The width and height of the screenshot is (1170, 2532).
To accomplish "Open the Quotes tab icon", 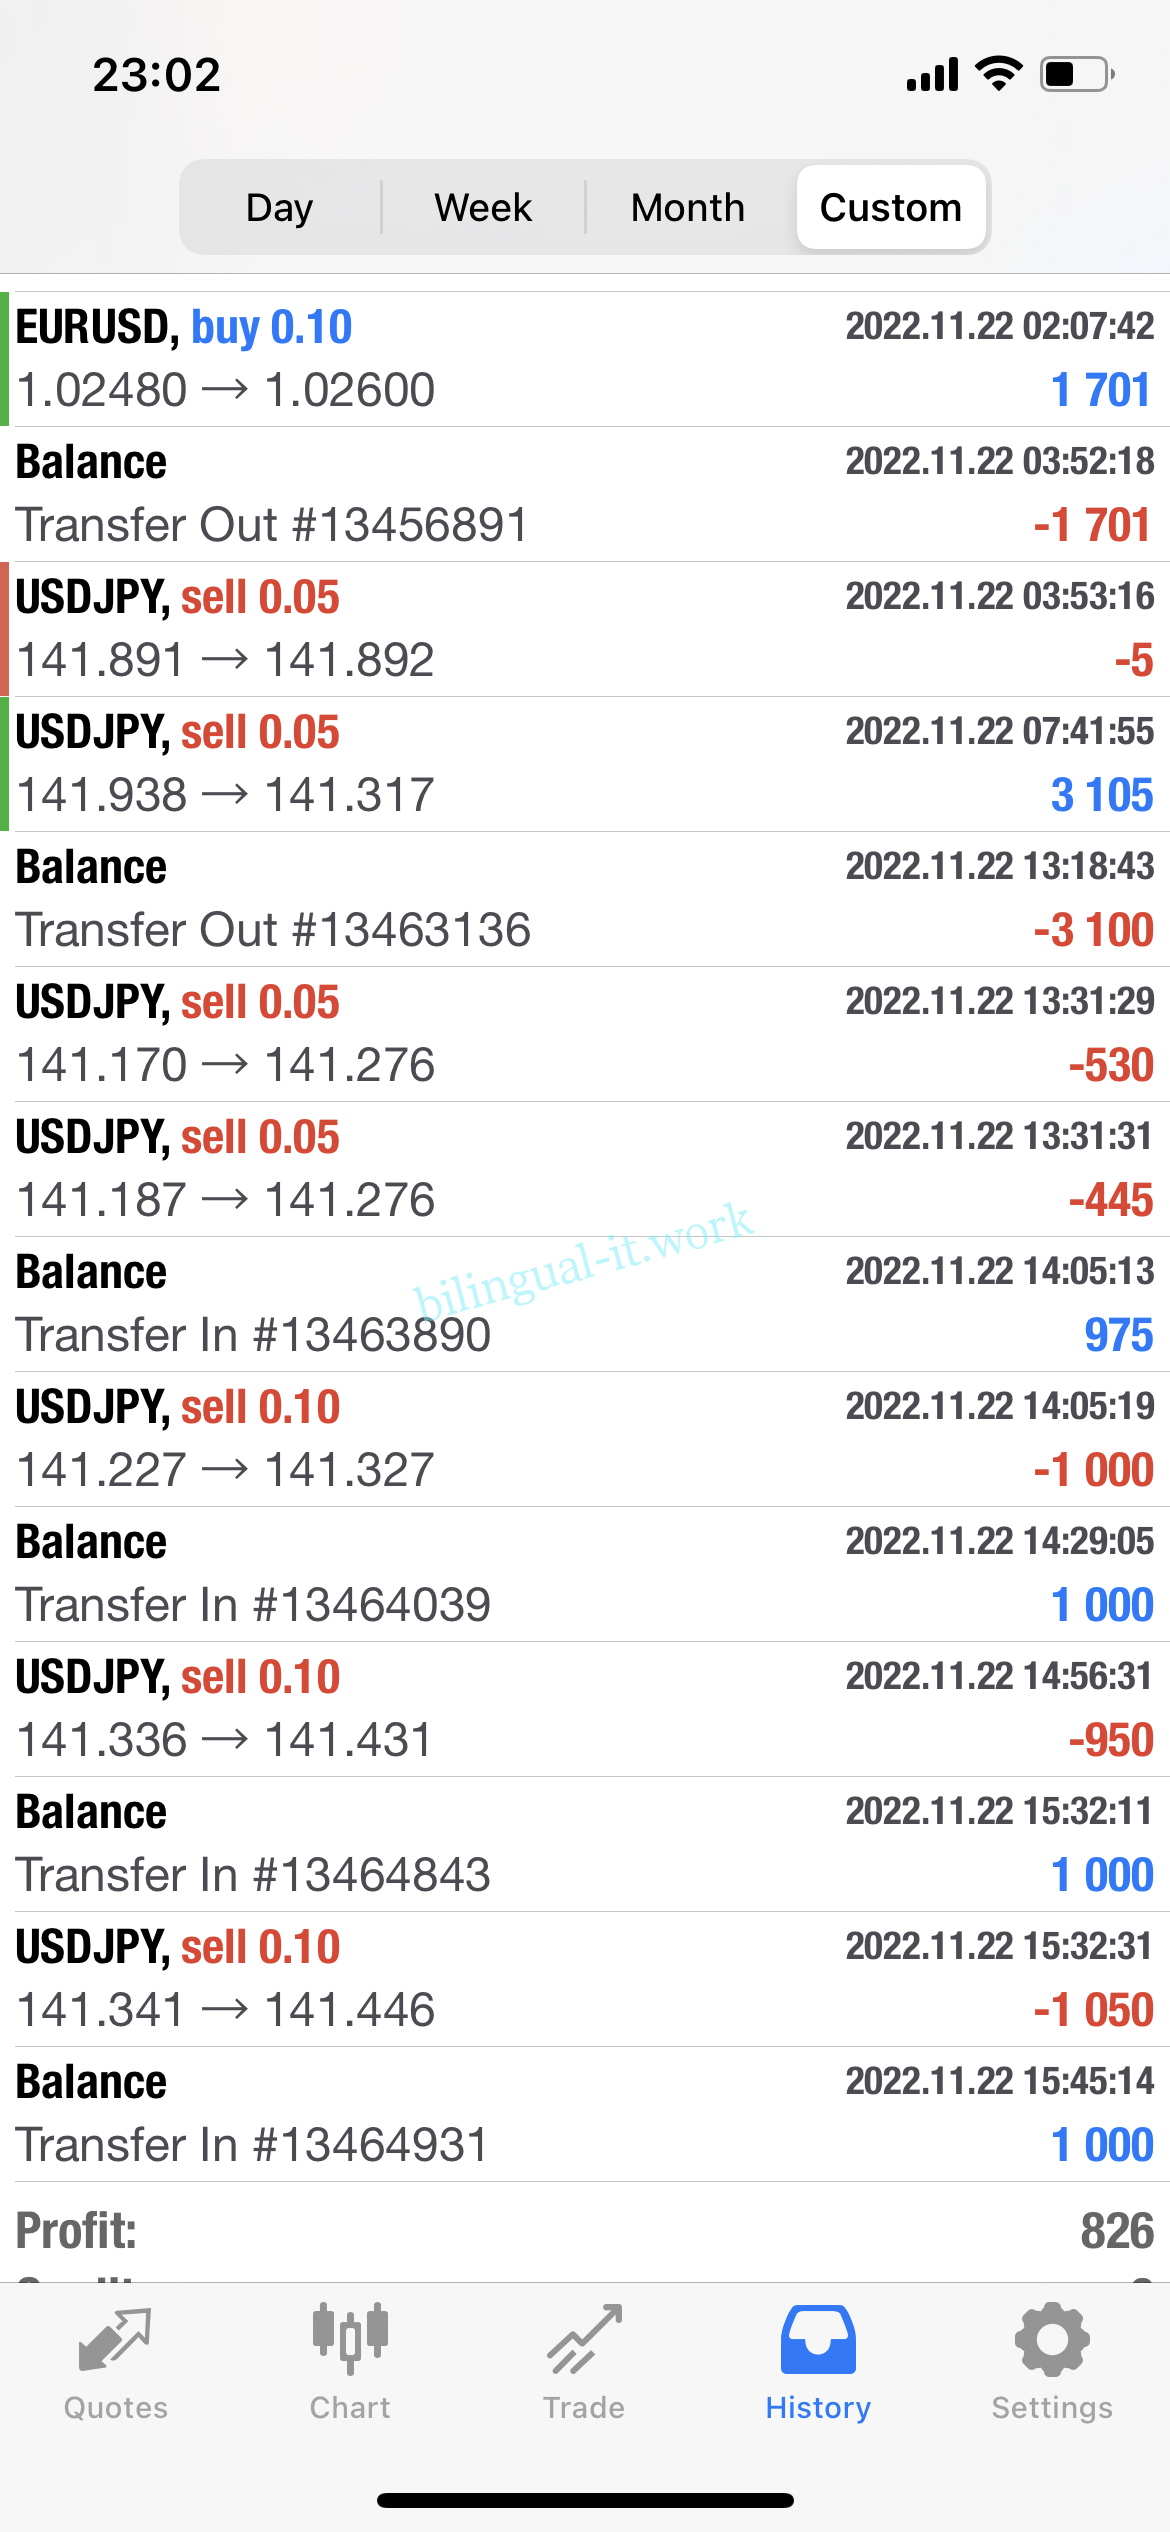I will pos(115,2340).
